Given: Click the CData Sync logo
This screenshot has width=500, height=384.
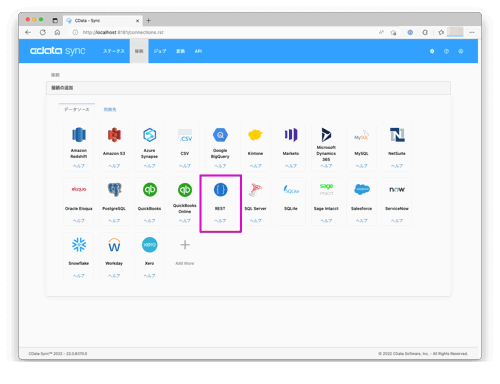Looking at the screenshot, I should pos(58,51).
